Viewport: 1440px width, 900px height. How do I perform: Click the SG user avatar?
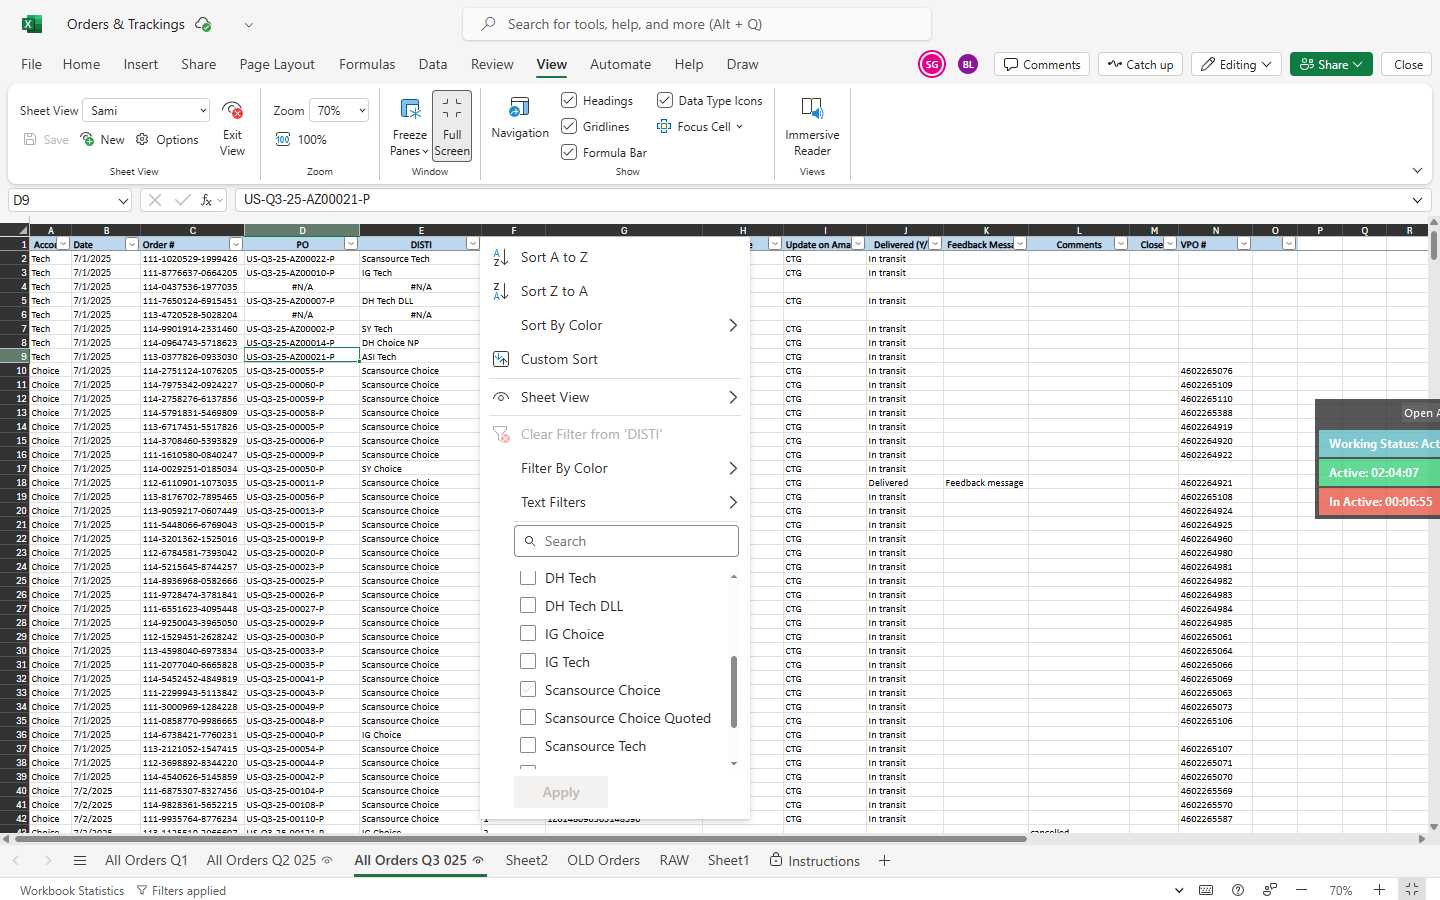(x=931, y=64)
